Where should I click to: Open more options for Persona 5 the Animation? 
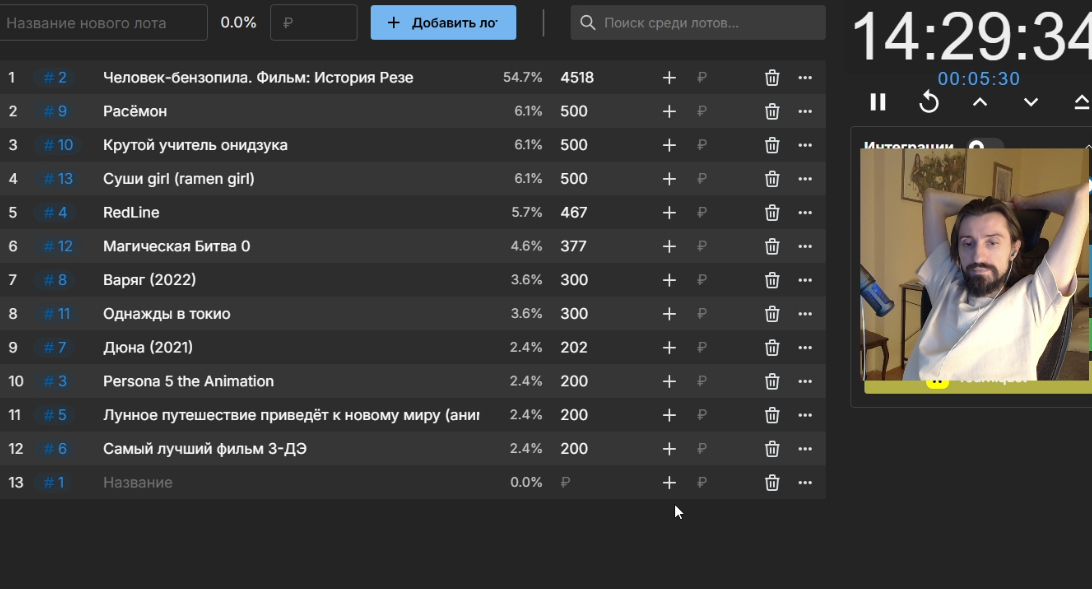[805, 381]
